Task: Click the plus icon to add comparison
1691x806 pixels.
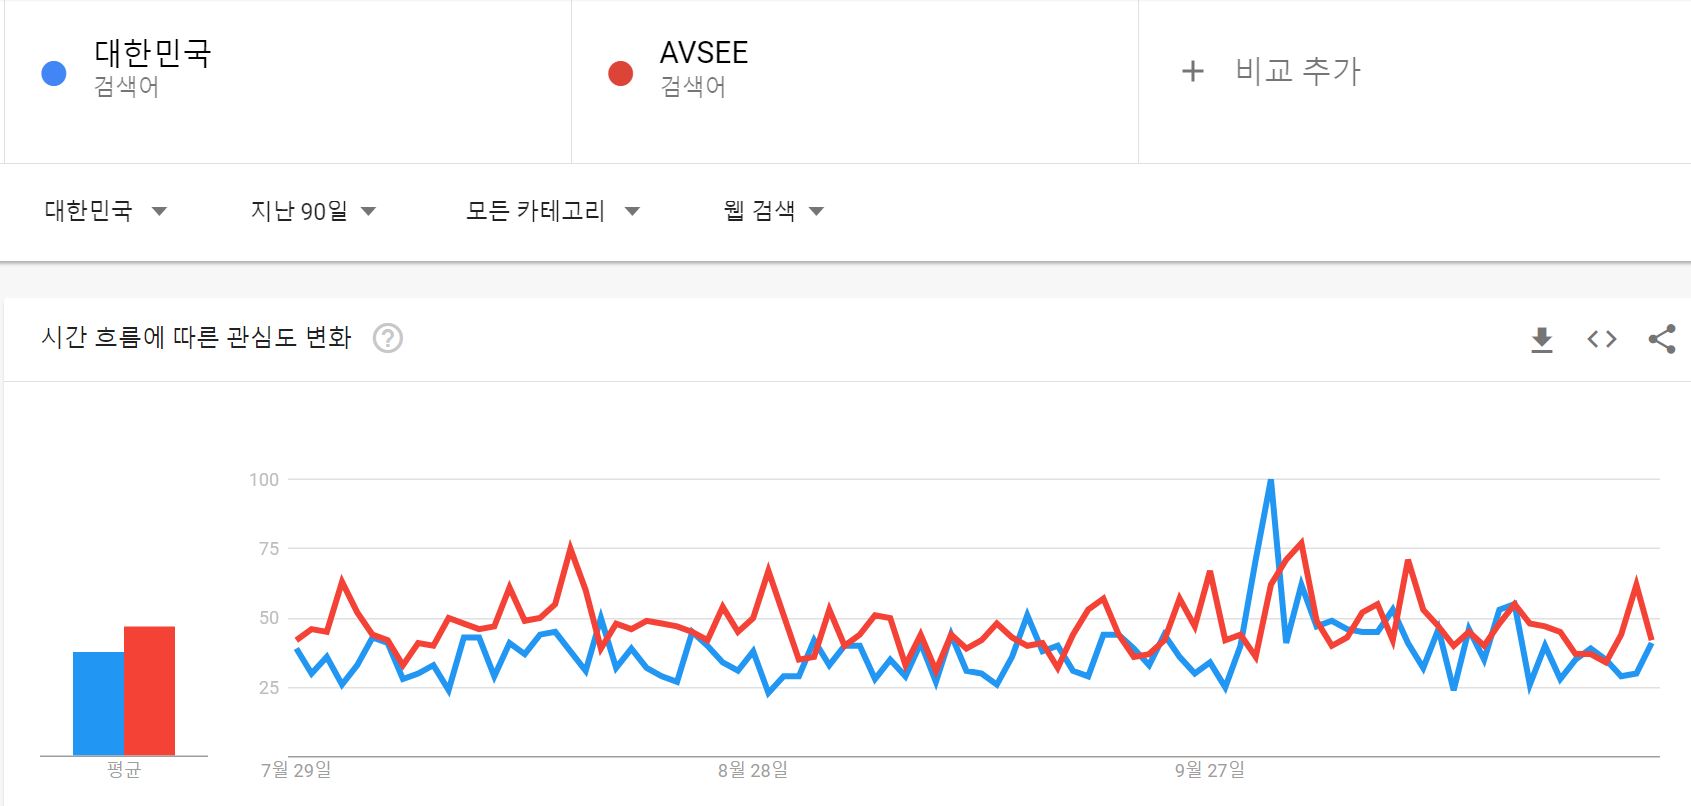Action: [1192, 71]
